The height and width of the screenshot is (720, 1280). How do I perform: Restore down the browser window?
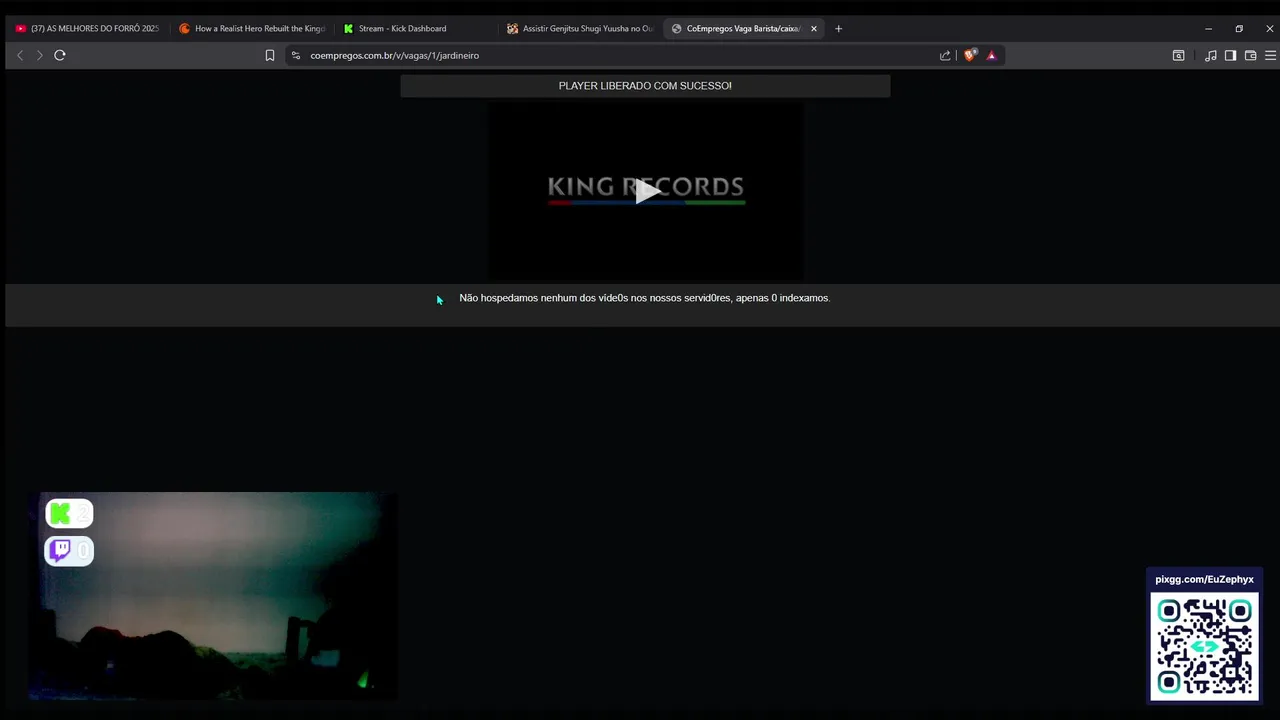[x=1239, y=28]
